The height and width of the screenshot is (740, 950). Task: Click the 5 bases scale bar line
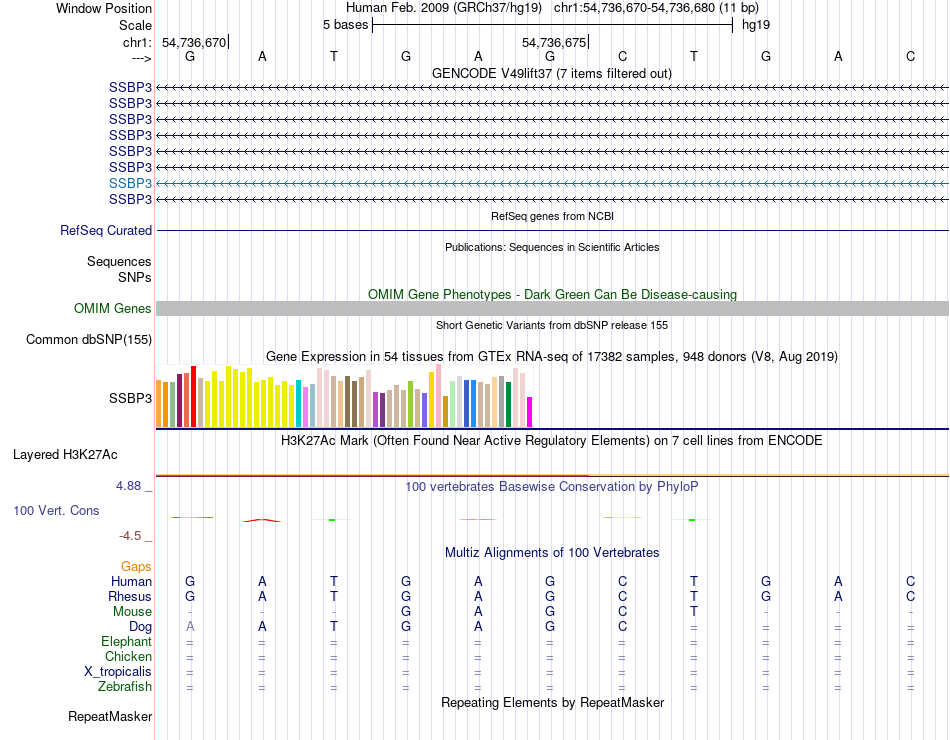[x=553, y=25]
